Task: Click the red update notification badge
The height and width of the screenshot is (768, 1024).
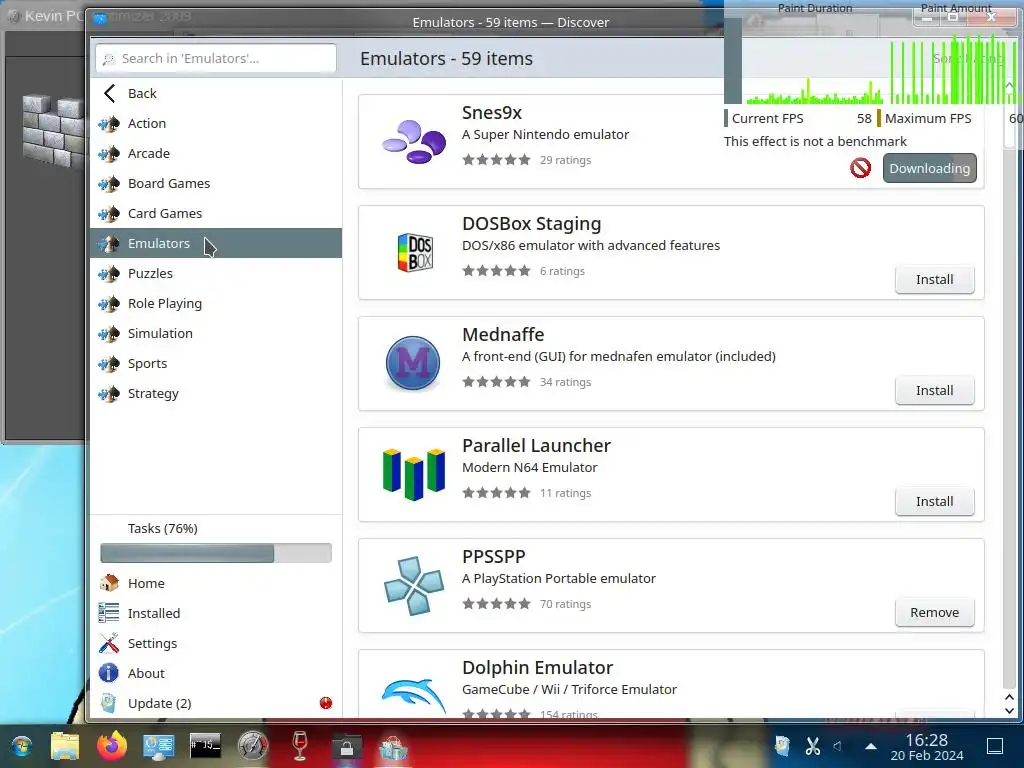Action: pyautogui.click(x=326, y=703)
